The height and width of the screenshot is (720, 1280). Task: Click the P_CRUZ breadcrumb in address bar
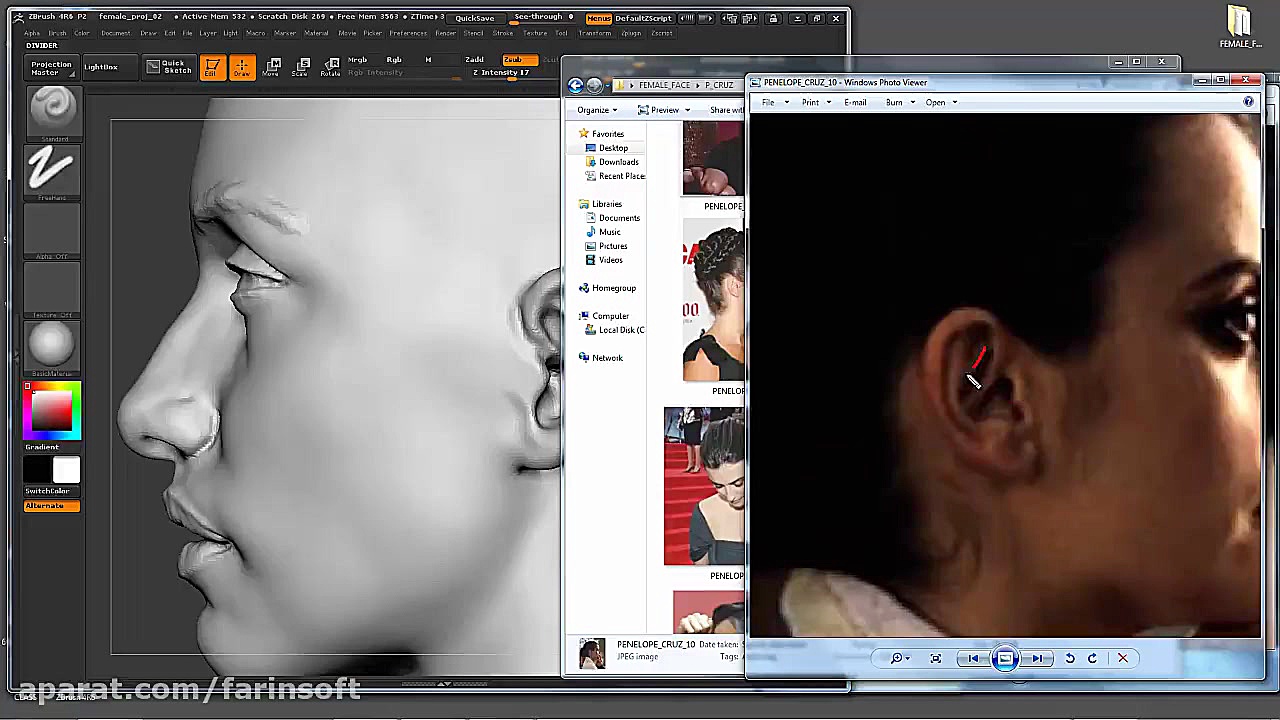click(x=719, y=85)
